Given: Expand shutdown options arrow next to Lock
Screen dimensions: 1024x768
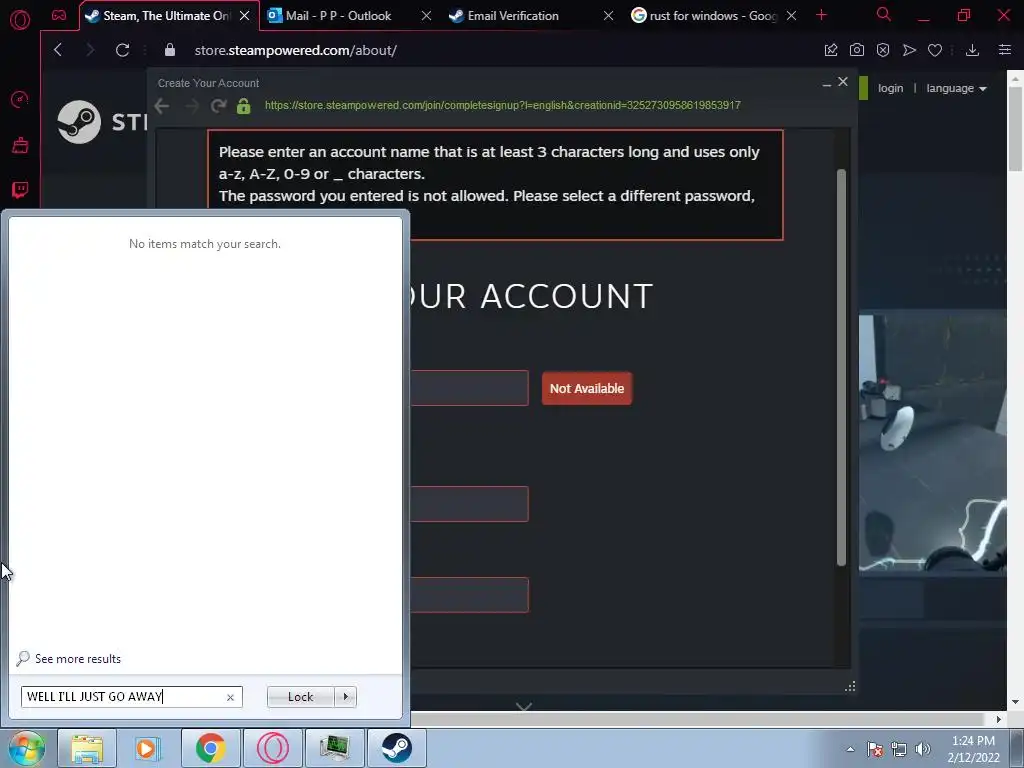Looking at the screenshot, I should pos(345,697).
